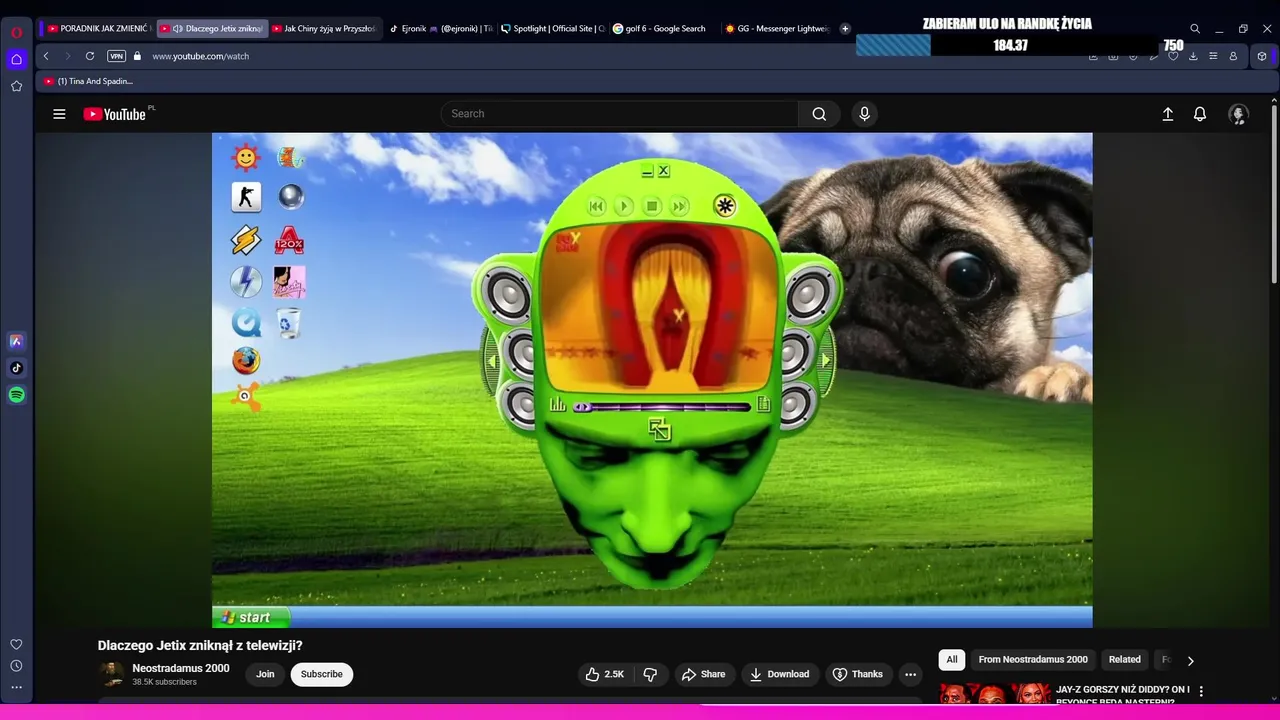The height and width of the screenshot is (720, 1280).
Task: Open the YouTube create upload icon
Action: click(x=1167, y=114)
